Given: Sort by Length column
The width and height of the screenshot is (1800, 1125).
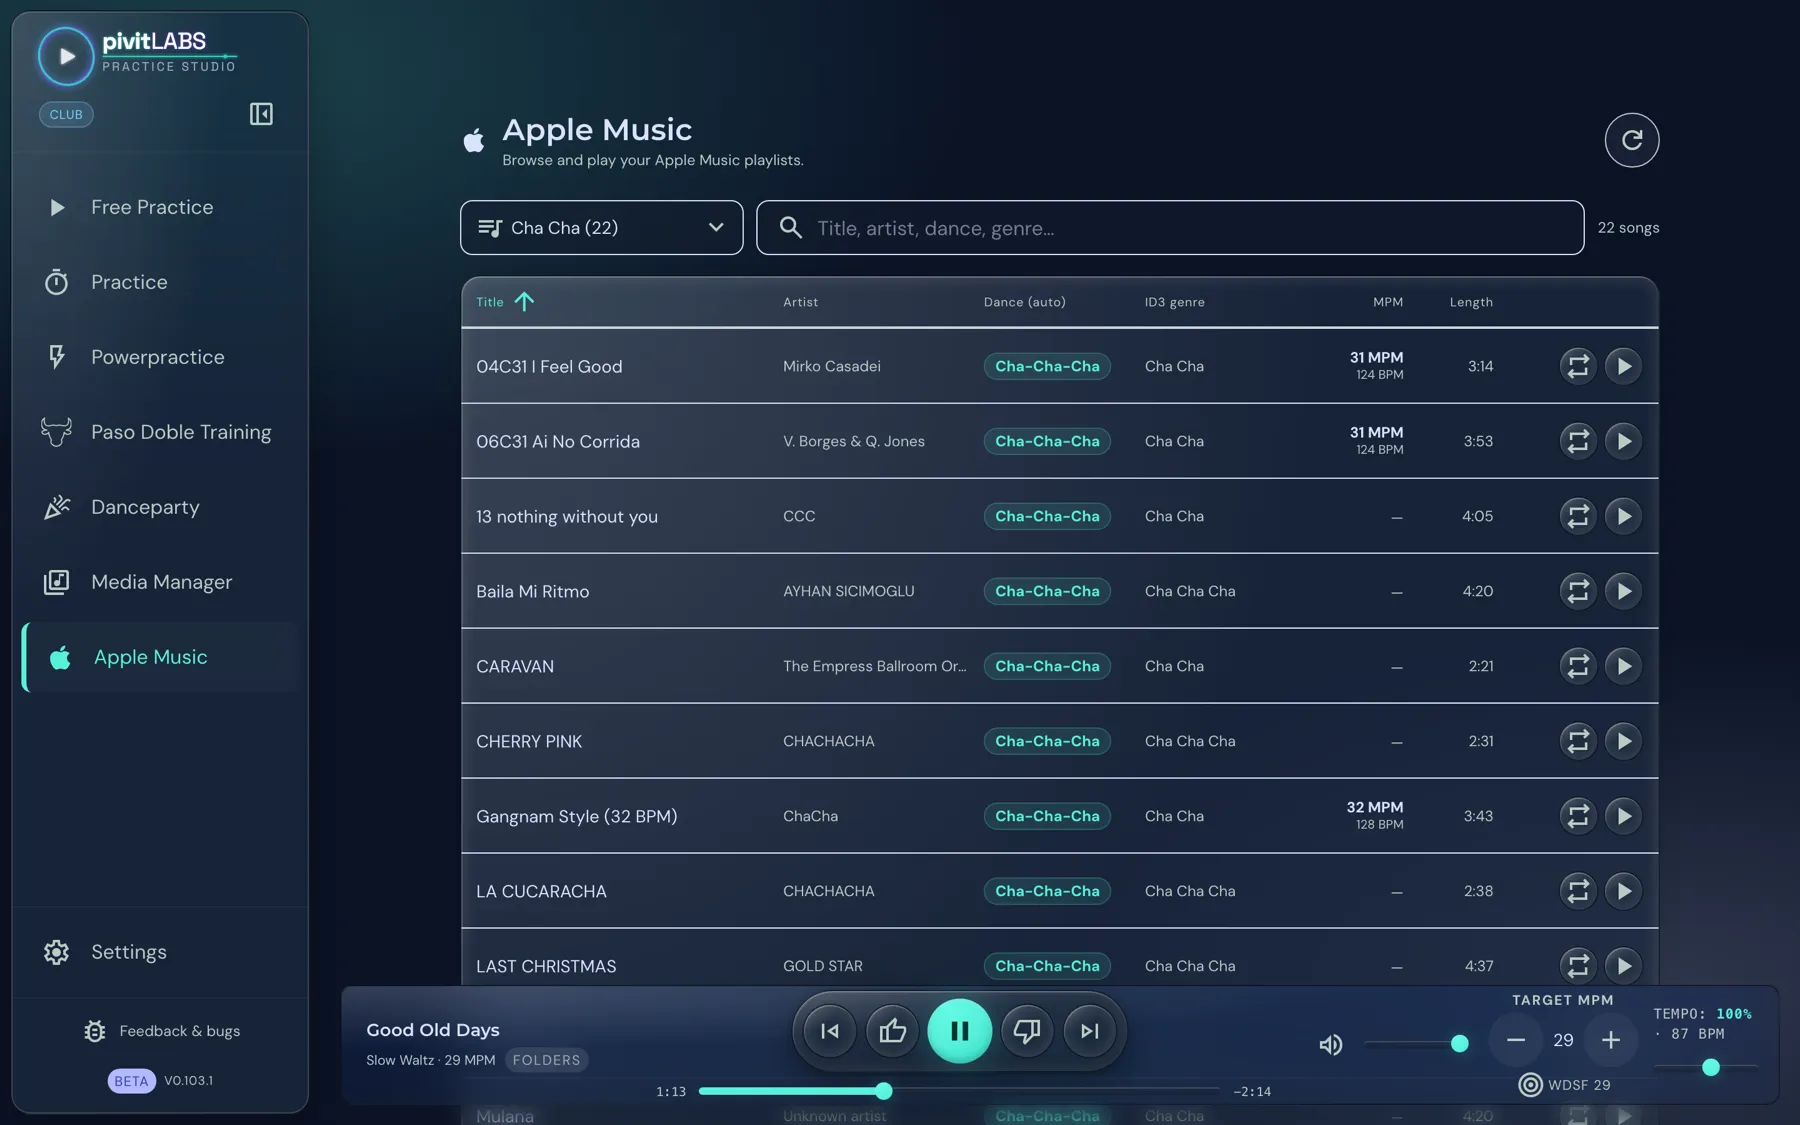Looking at the screenshot, I should [x=1471, y=302].
